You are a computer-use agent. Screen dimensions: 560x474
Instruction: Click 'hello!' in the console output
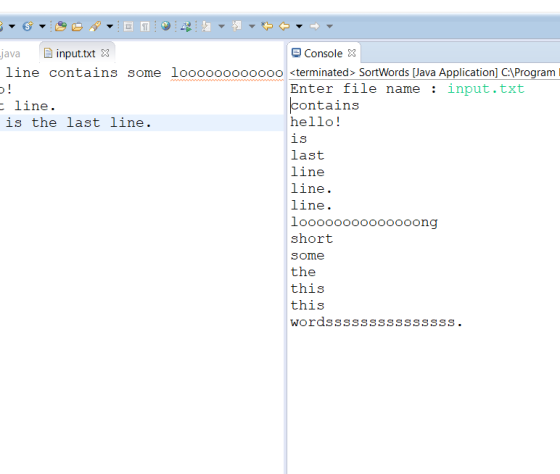tap(316, 122)
